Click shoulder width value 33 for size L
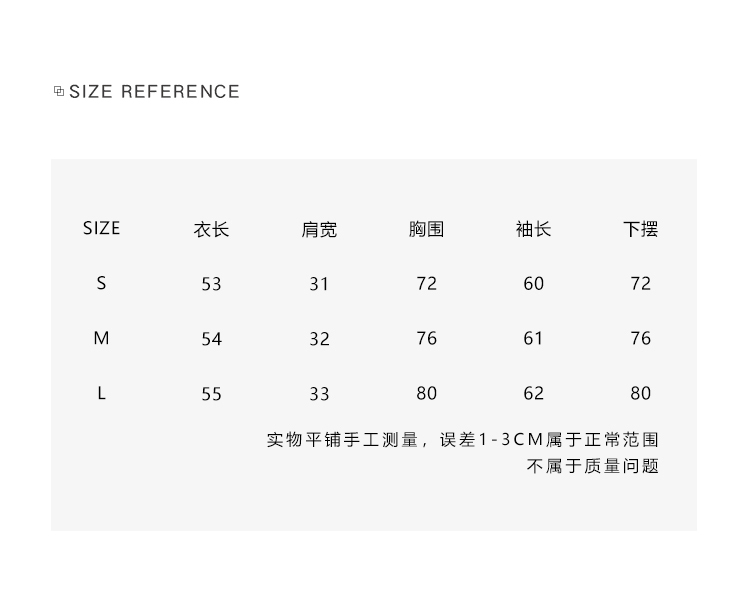Viewport: 750px width, 597px height. 319,394
